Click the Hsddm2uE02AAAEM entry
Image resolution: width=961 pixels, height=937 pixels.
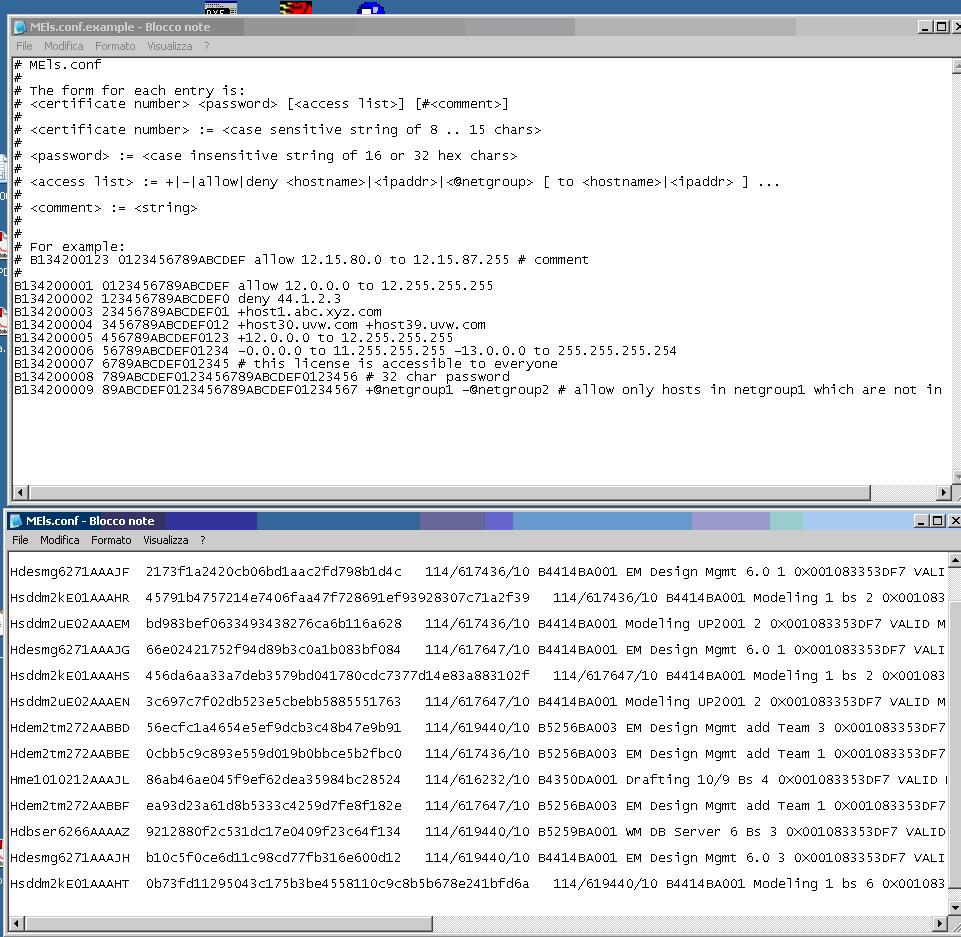(477, 624)
